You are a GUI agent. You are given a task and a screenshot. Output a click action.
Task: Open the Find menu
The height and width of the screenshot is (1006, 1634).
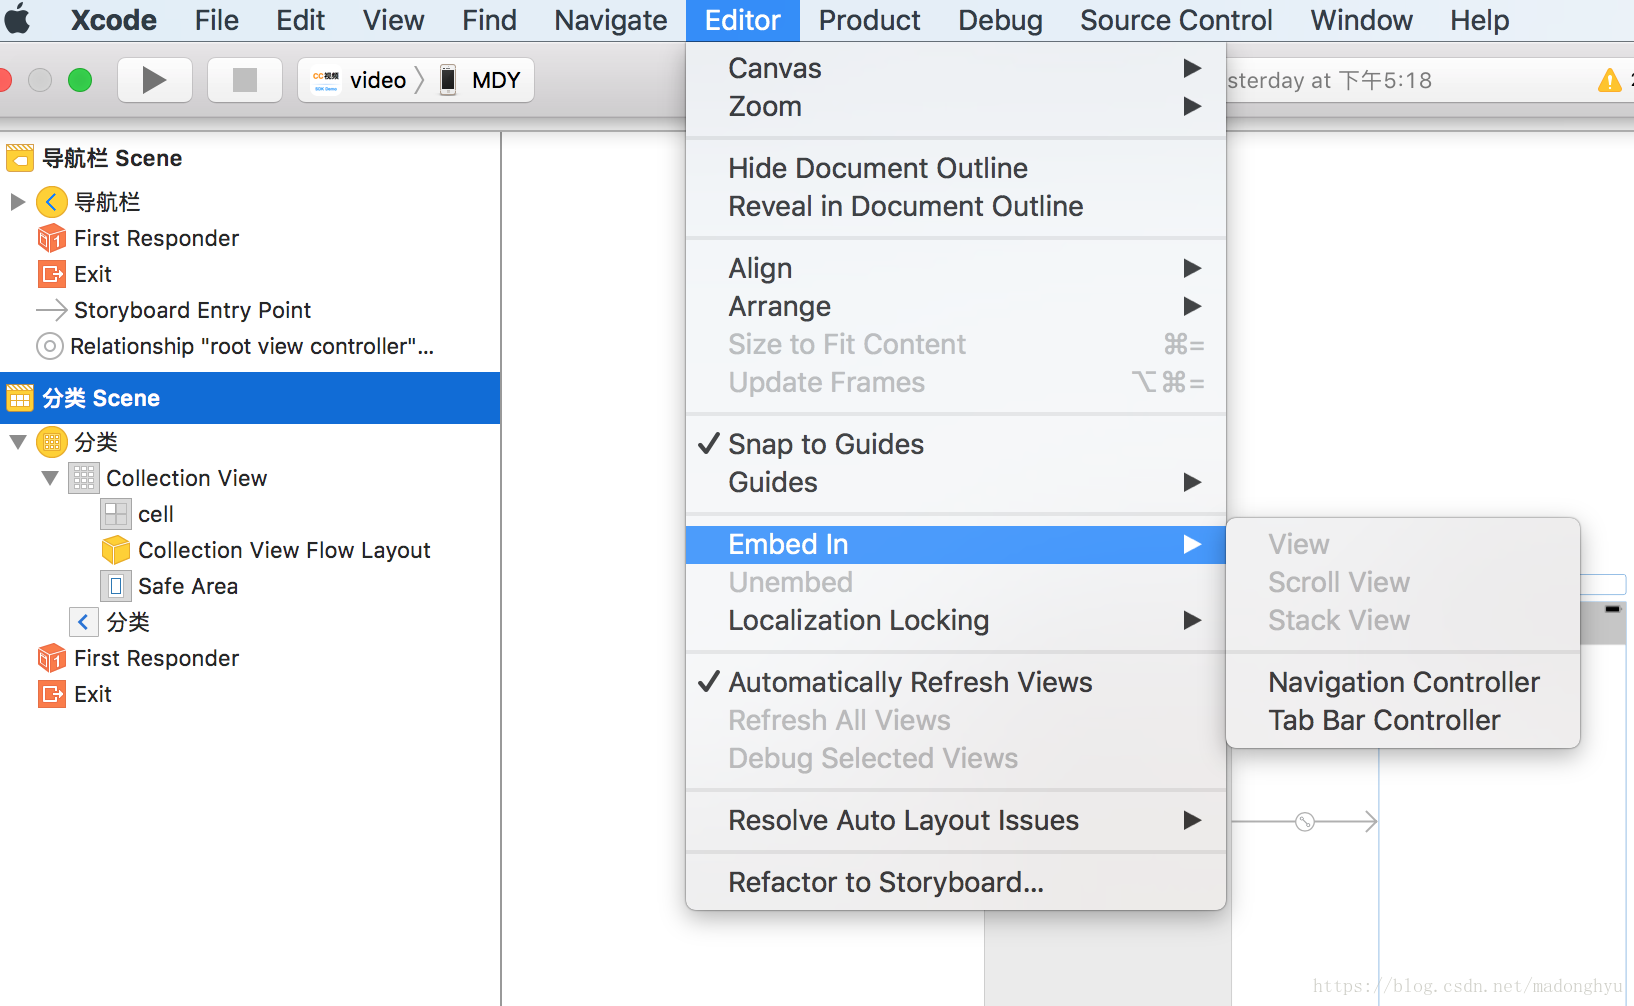489,20
